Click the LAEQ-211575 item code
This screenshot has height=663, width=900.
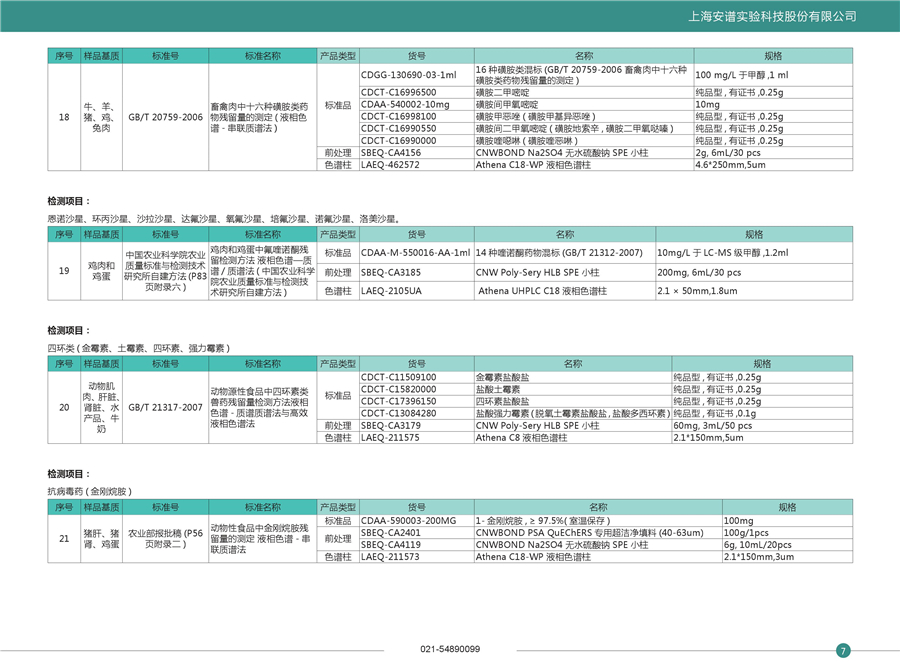tap(390, 437)
